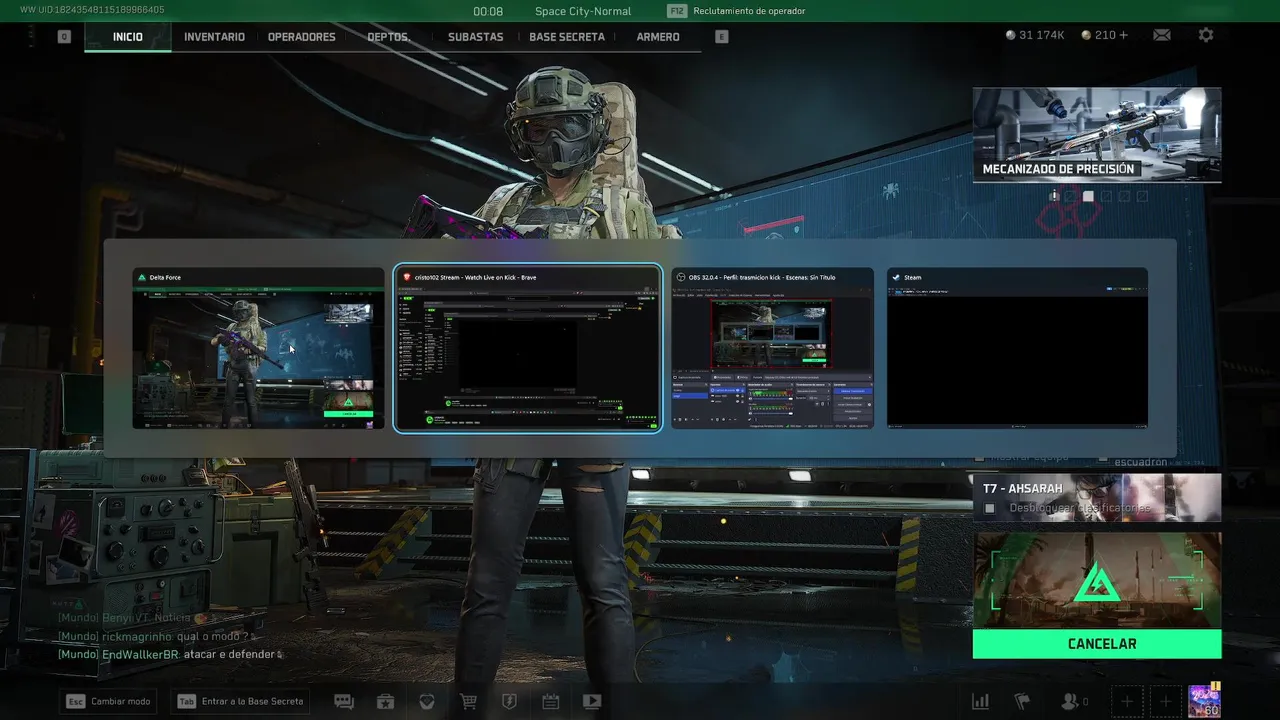This screenshot has width=1280, height=720.
Task: Select the highlighted third banner pagination dot
Action: (1089, 196)
